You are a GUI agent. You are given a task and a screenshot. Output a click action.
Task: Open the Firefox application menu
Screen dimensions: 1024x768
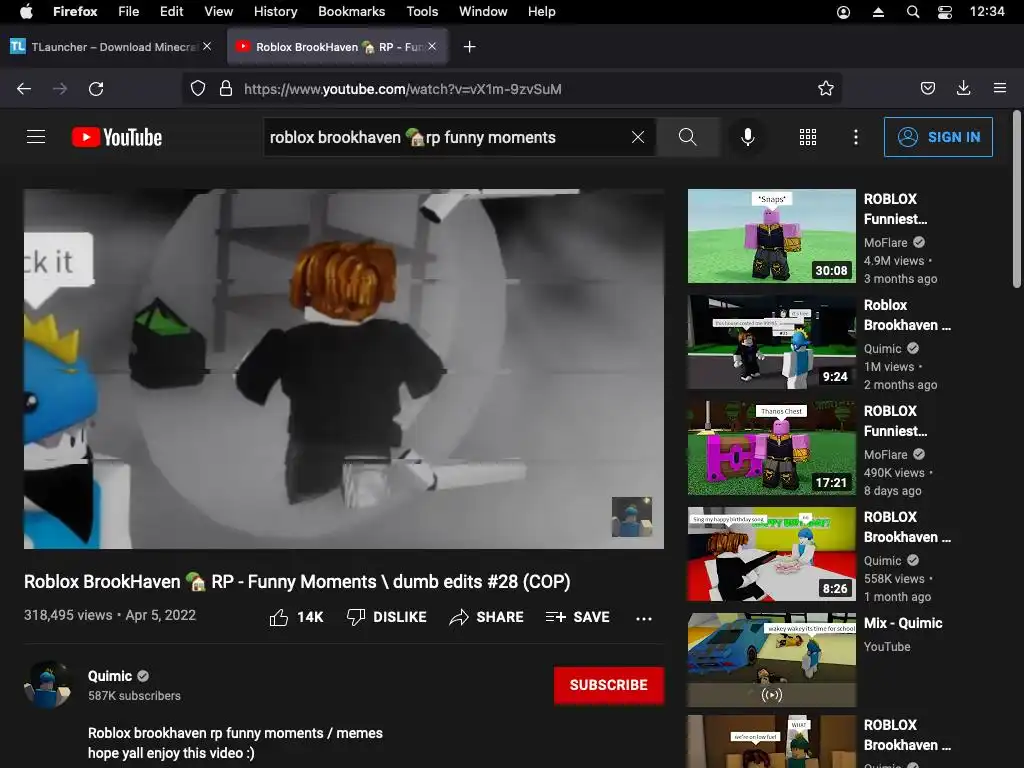[x=75, y=11]
